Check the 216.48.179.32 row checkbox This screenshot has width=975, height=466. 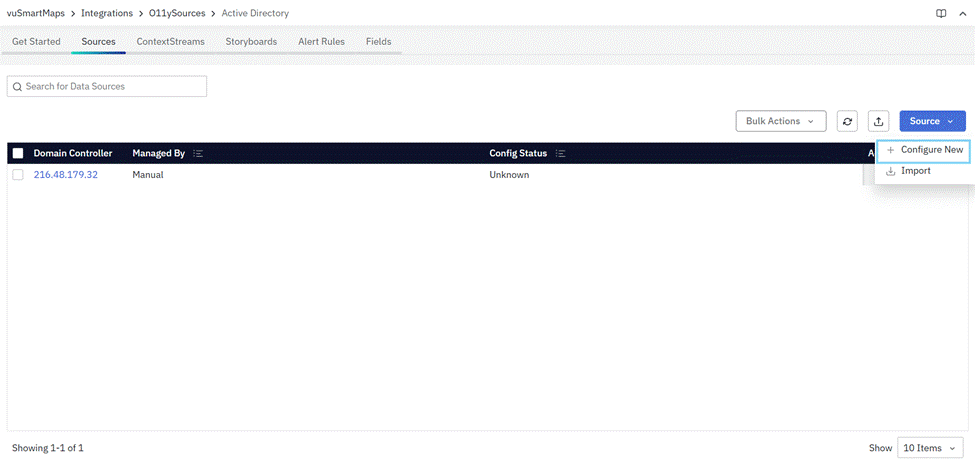18,175
